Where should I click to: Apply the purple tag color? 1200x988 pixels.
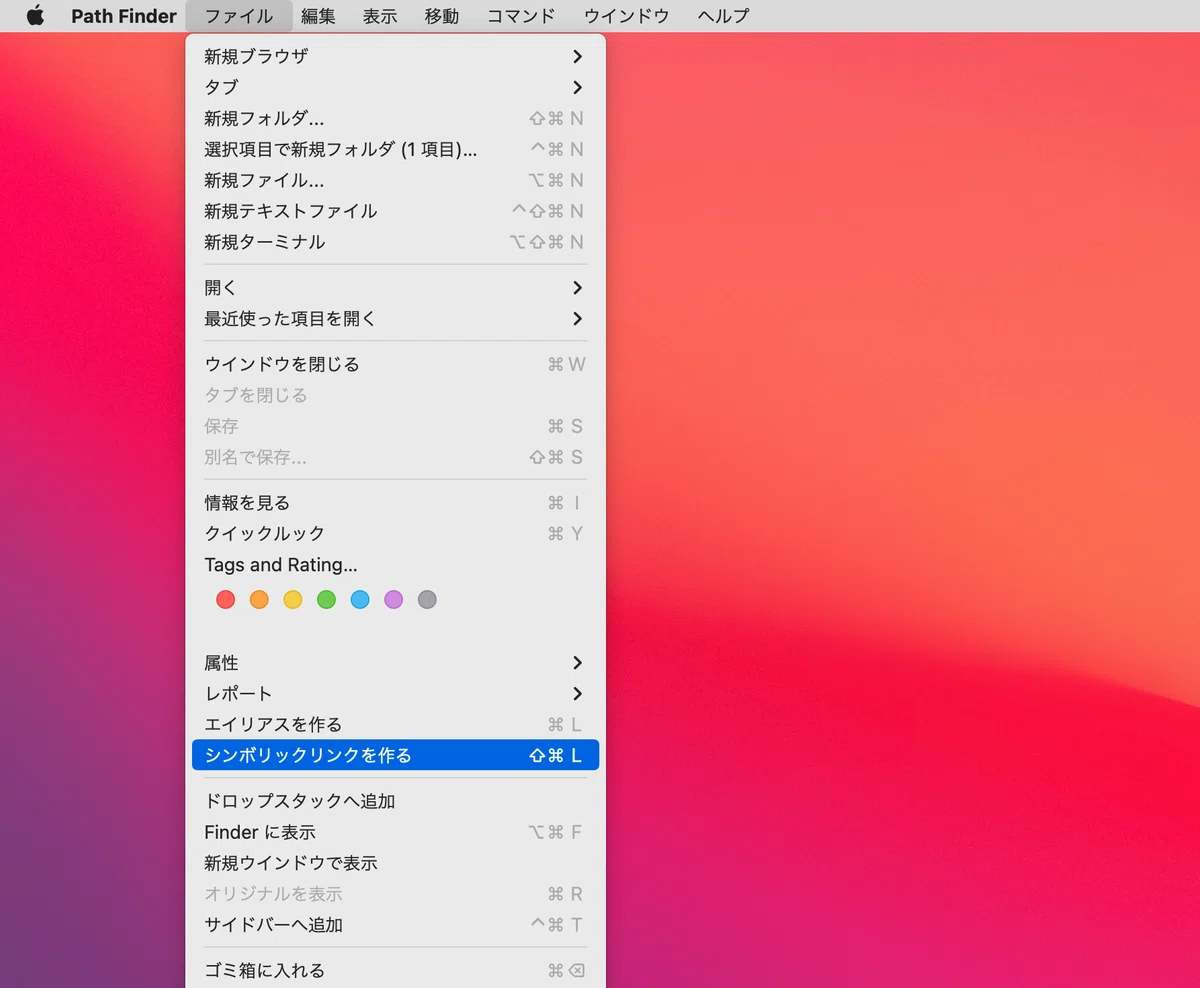coord(394,600)
